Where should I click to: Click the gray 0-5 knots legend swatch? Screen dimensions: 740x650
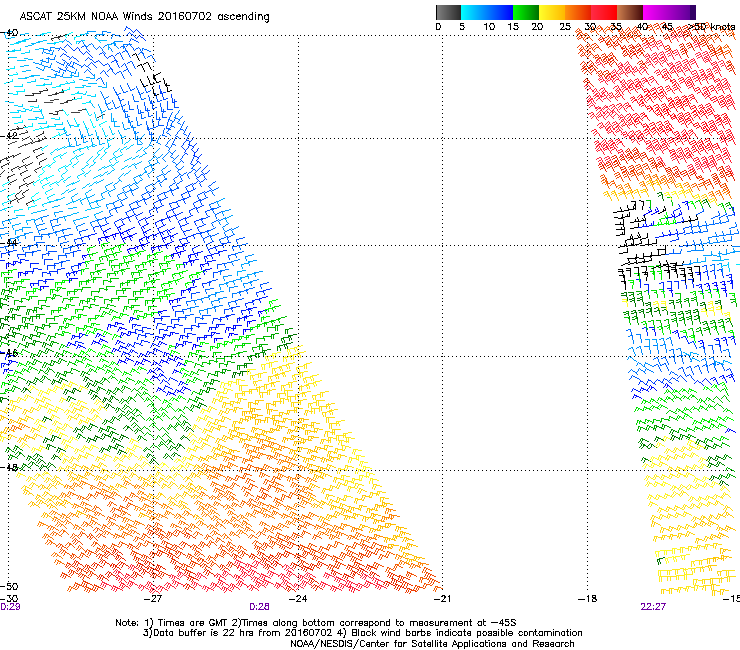[x=448, y=12]
